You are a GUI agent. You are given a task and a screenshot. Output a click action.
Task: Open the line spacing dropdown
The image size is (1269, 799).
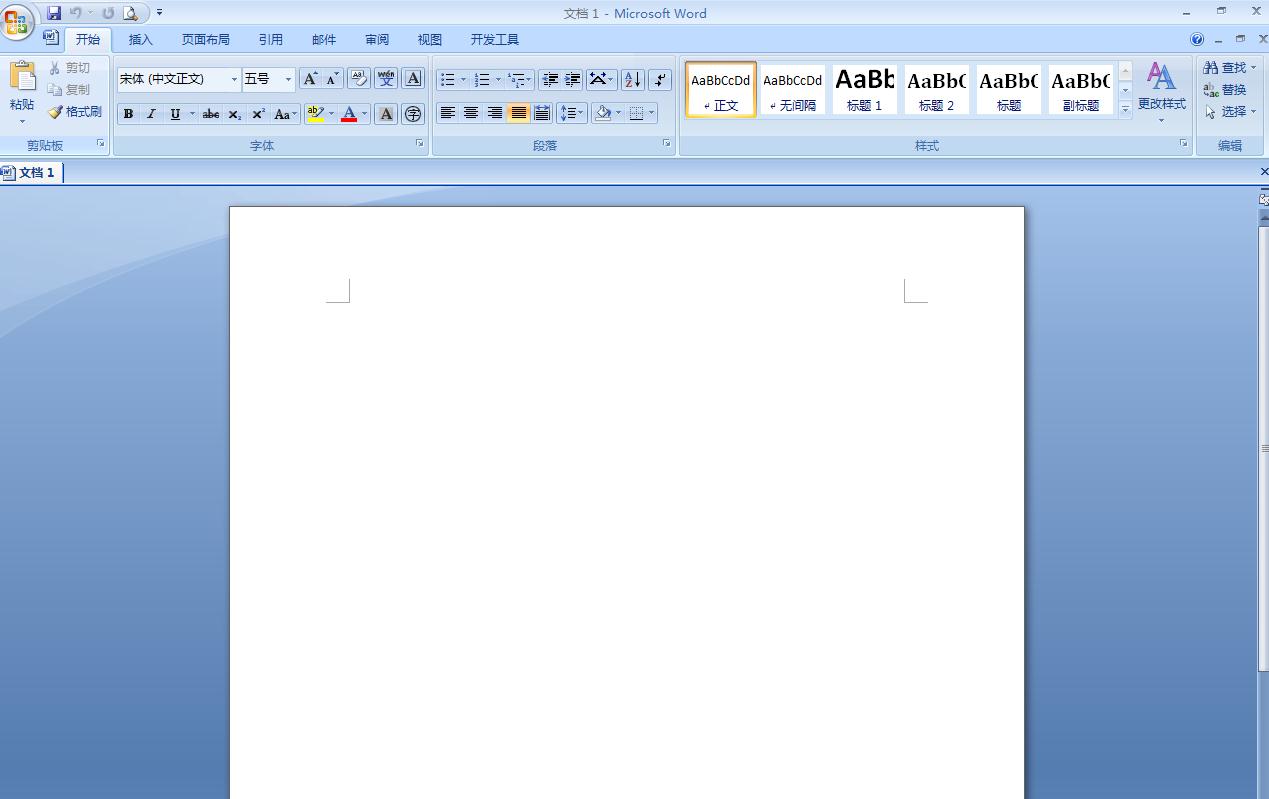[x=571, y=113]
